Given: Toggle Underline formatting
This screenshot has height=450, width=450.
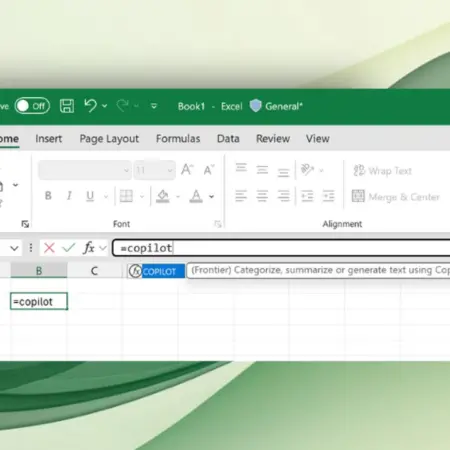Looking at the screenshot, I should pyautogui.click(x=90, y=196).
